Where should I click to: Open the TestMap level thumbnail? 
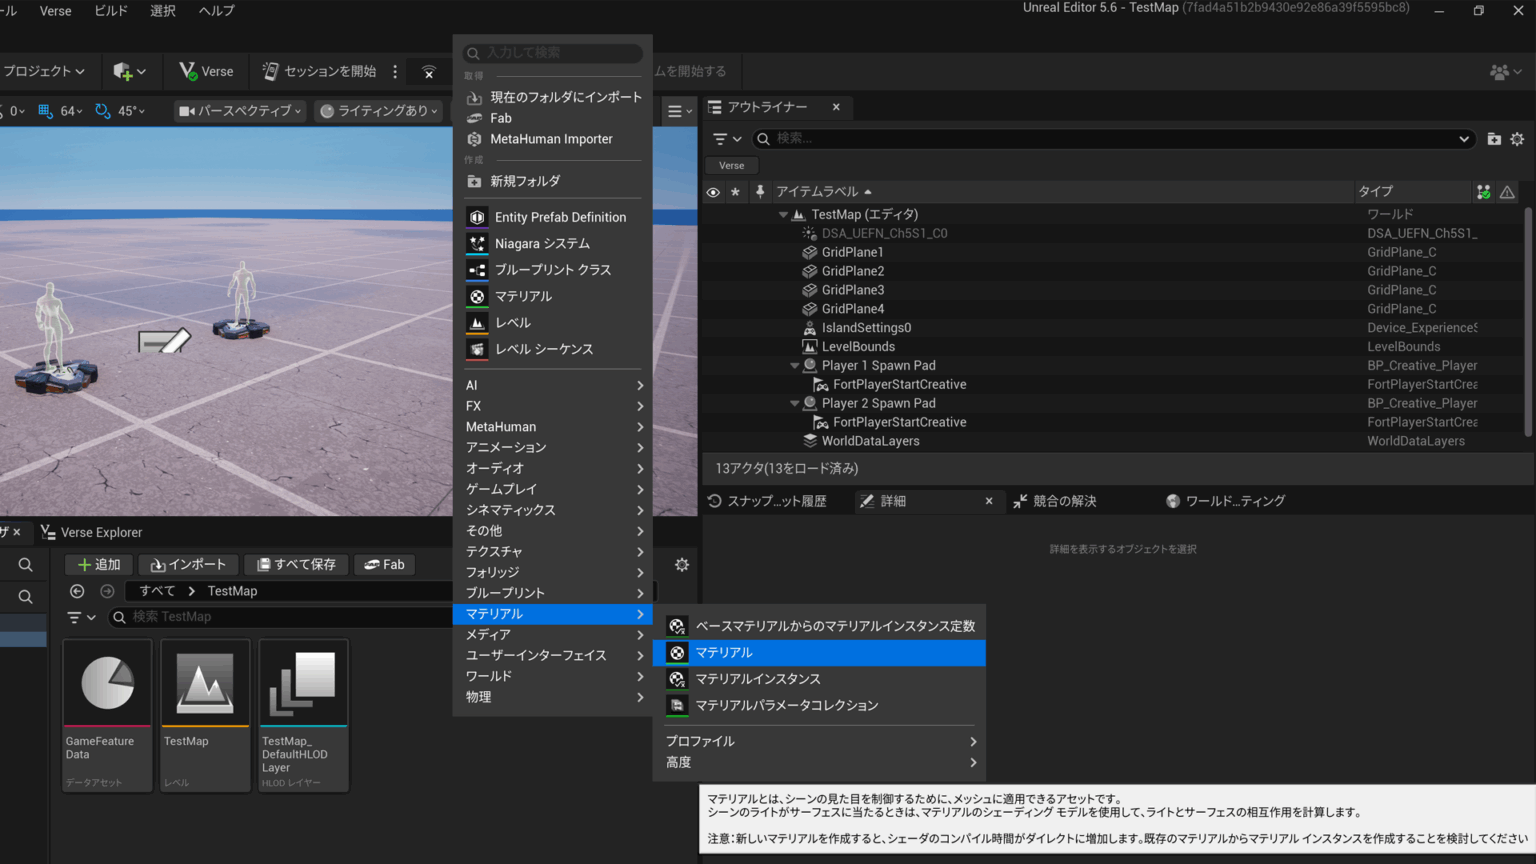[x=204, y=683]
